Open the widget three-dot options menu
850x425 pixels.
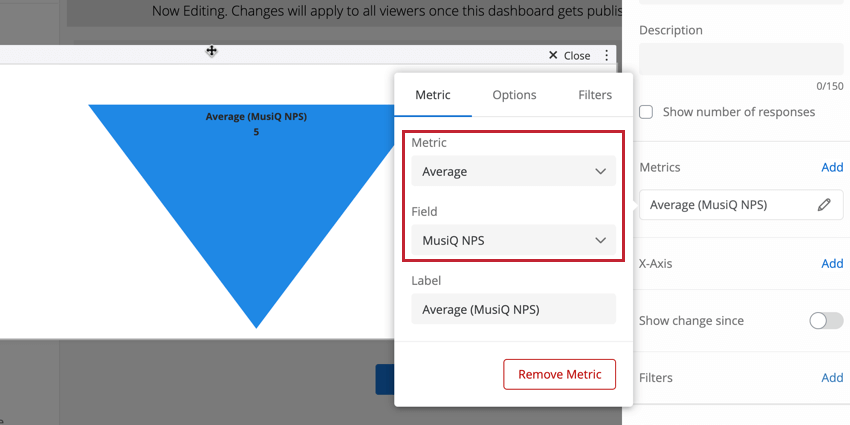pos(607,56)
